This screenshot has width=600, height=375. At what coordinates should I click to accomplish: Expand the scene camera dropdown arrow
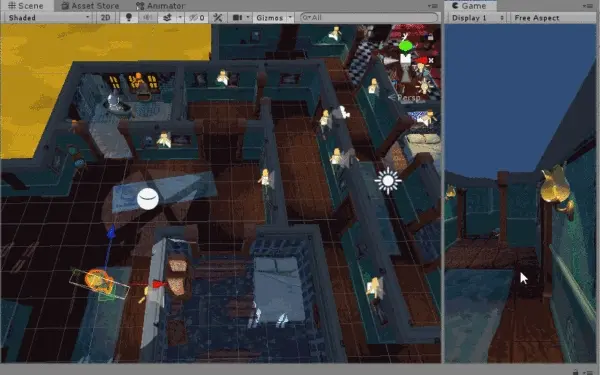click(x=248, y=18)
